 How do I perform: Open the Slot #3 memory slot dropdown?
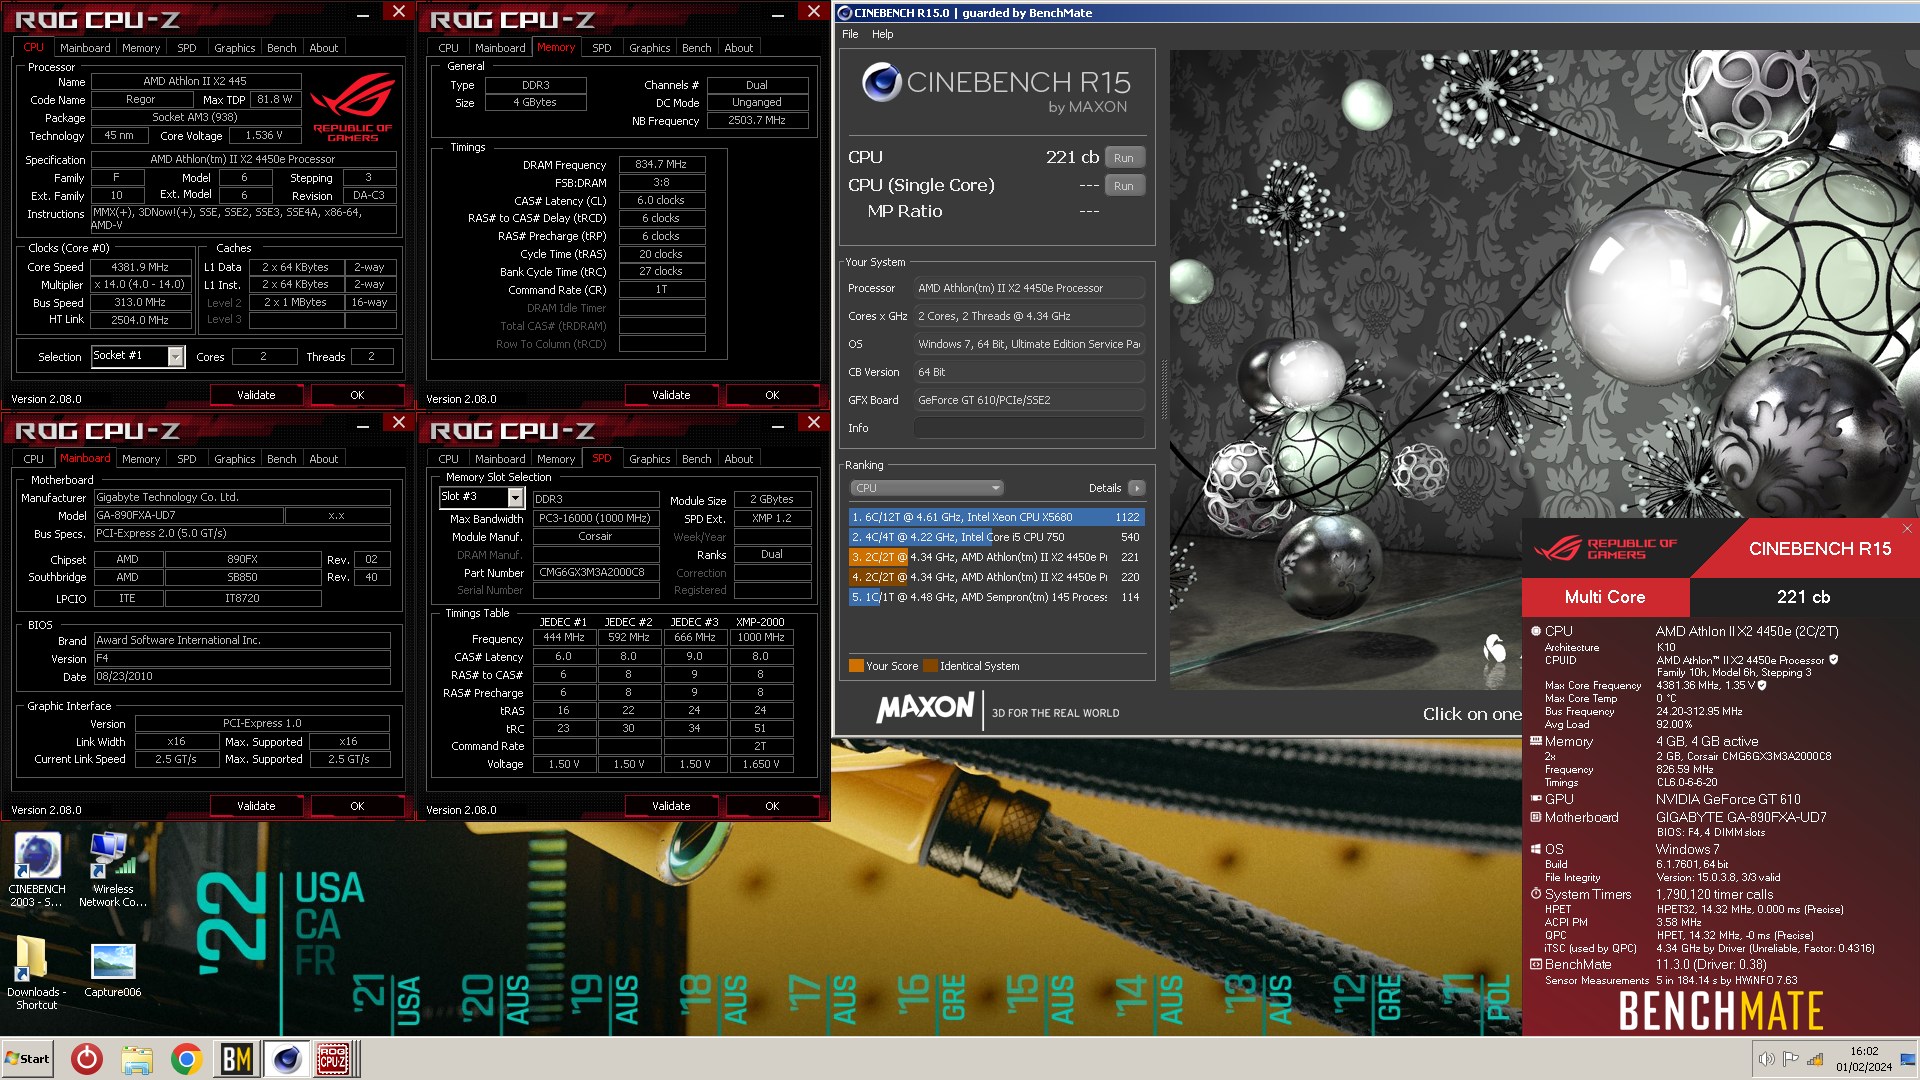pyautogui.click(x=516, y=497)
